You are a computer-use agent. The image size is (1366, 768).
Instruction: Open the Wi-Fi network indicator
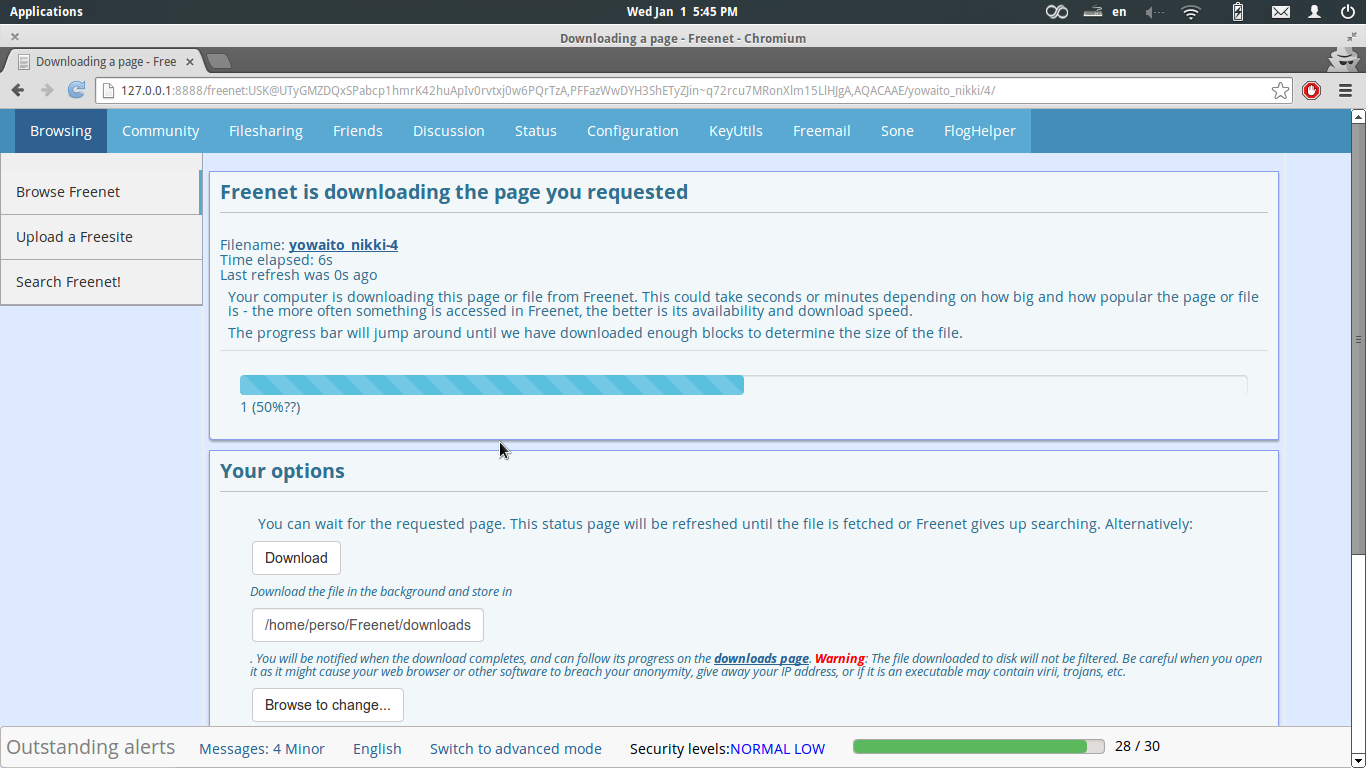pyautogui.click(x=1190, y=12)
